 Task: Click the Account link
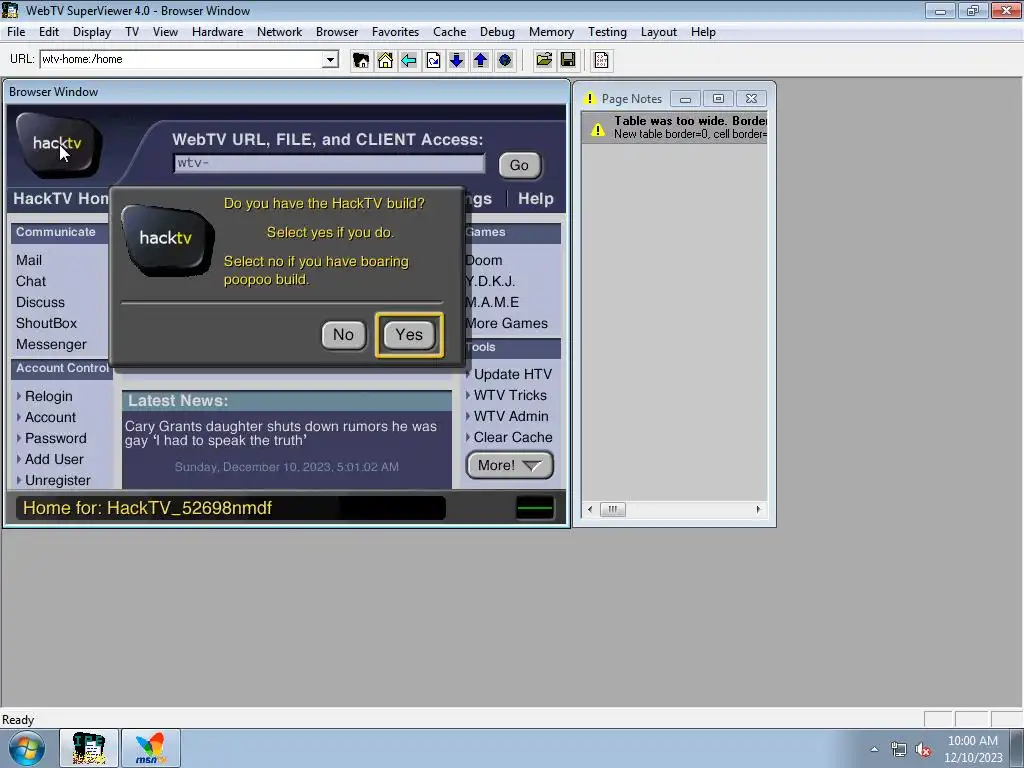click(x=50, y=417)
